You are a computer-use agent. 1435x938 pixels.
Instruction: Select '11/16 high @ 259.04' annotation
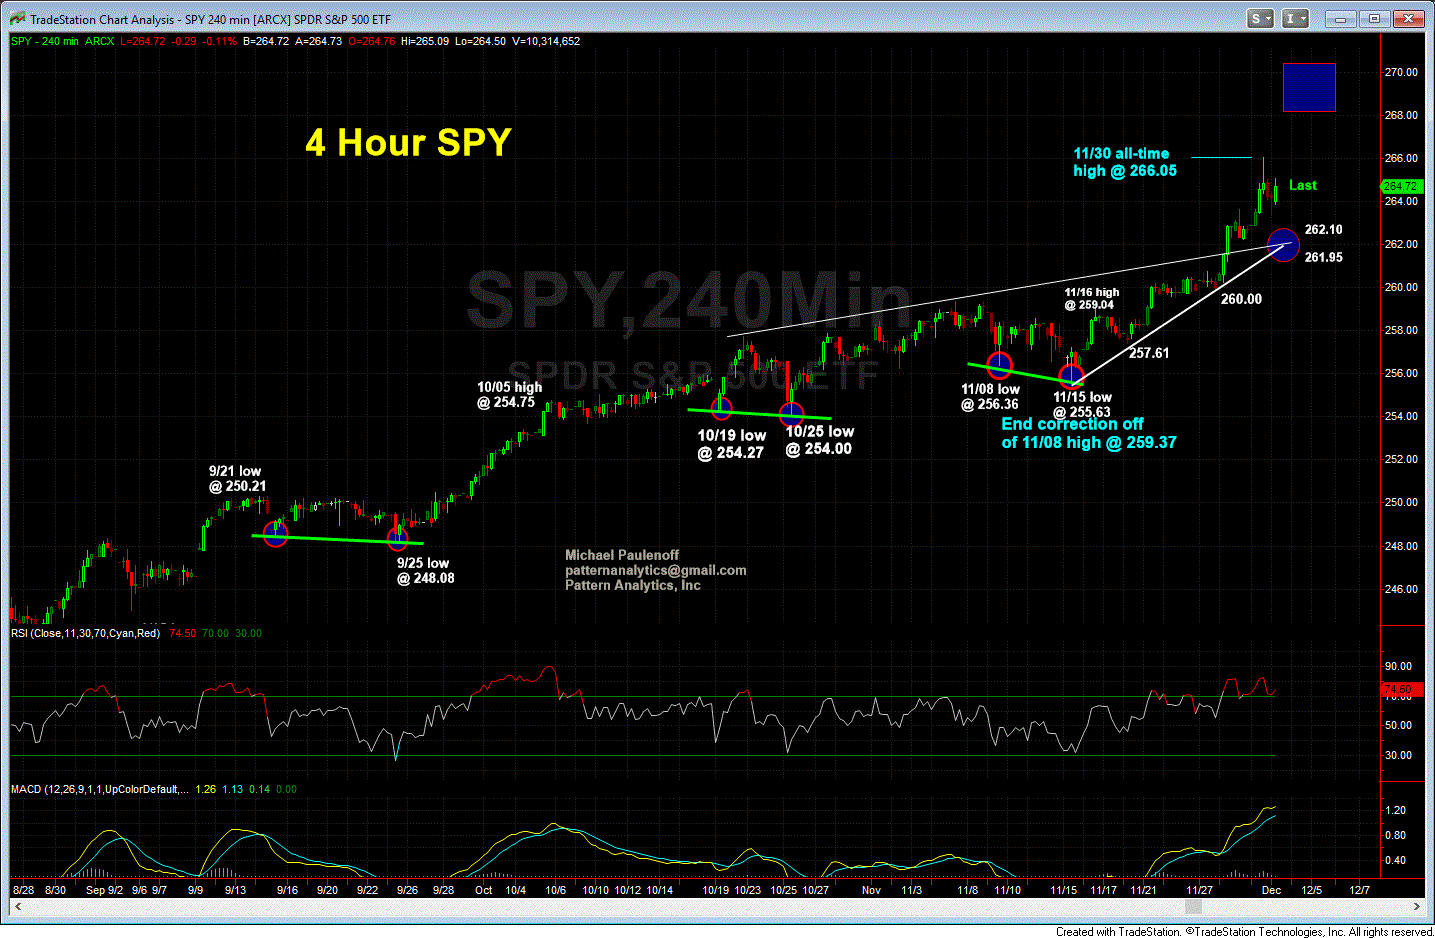click(1091, 298)
